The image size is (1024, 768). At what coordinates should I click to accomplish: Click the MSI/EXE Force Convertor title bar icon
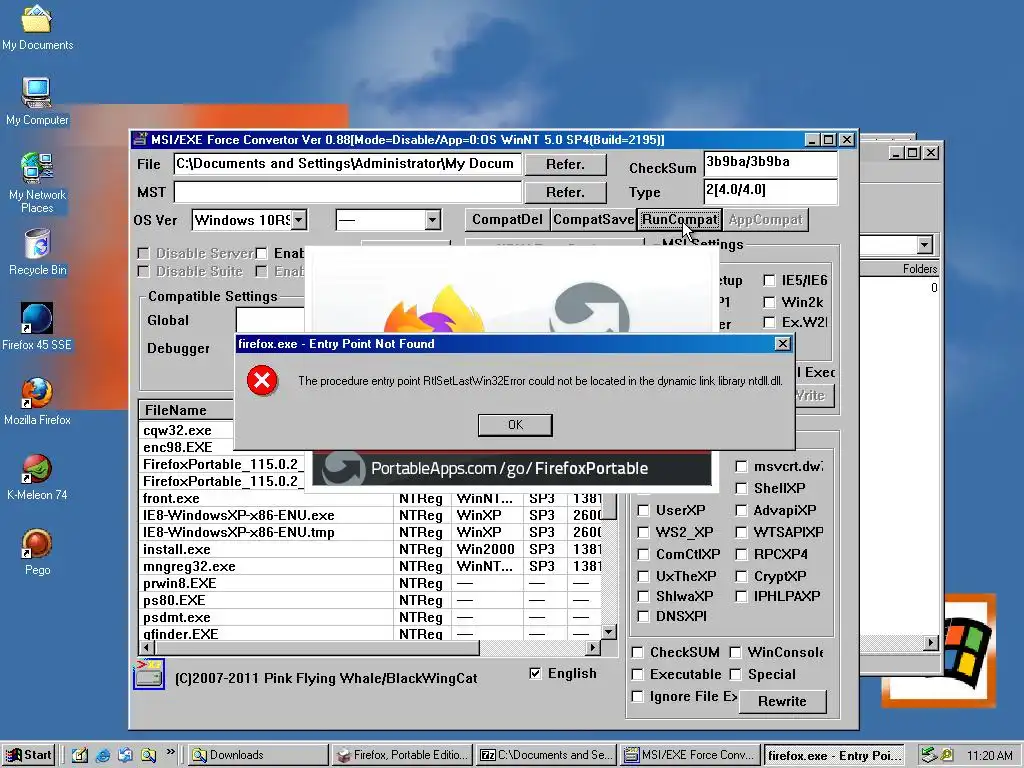tap(139, 139)
